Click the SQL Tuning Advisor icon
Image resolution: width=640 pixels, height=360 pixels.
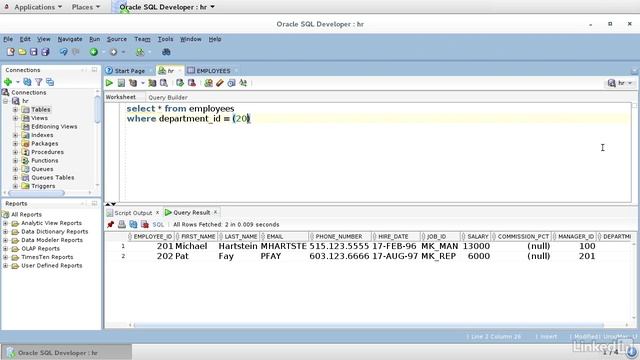[164, 83]
